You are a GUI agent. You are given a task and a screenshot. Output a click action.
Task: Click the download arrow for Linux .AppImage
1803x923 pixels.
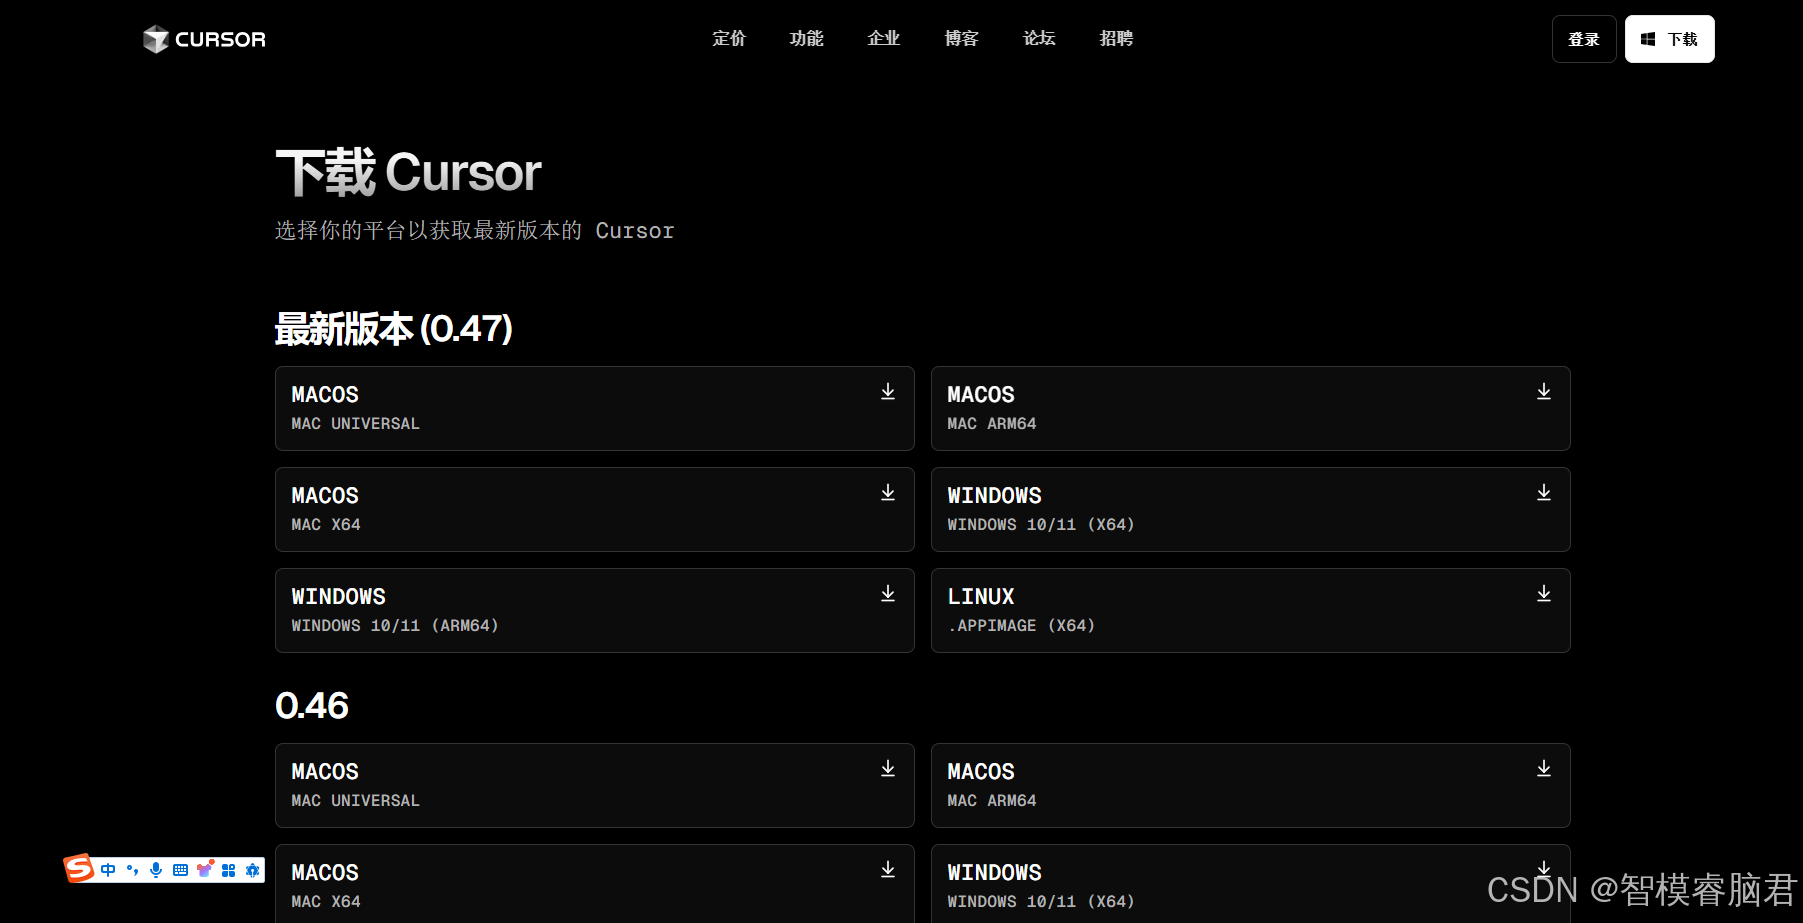1544,594
